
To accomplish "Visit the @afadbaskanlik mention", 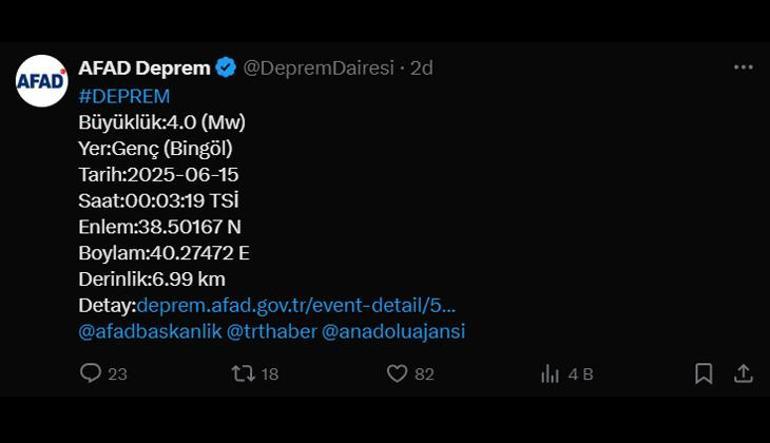I will click(x=150, y=332).
